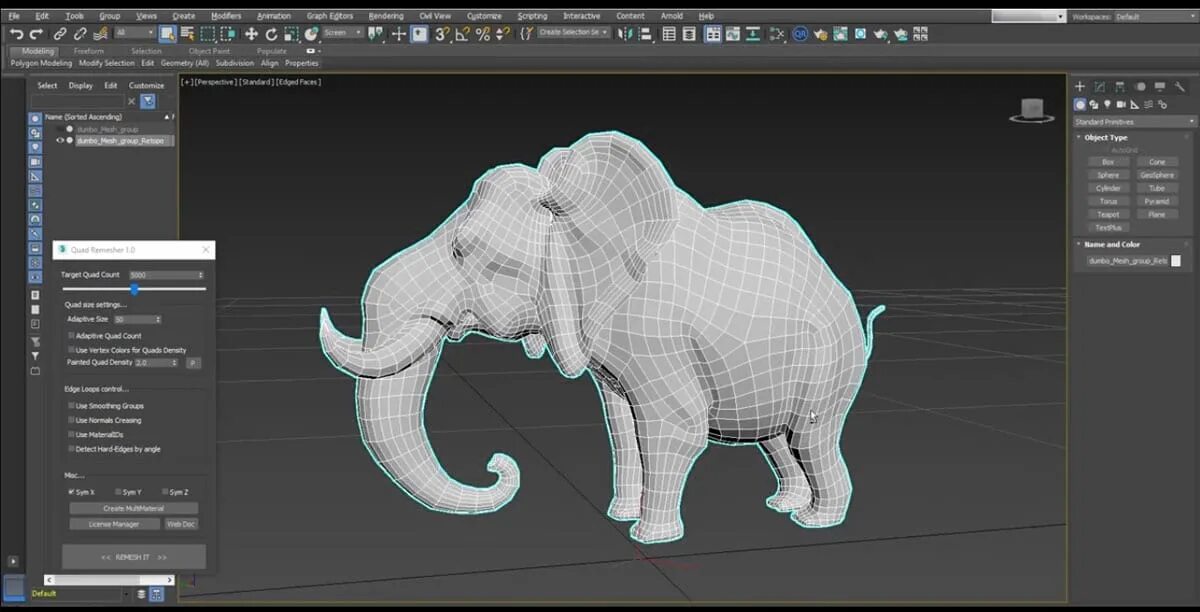Click the object color swatch in Name and Color

click(1176, 261)
